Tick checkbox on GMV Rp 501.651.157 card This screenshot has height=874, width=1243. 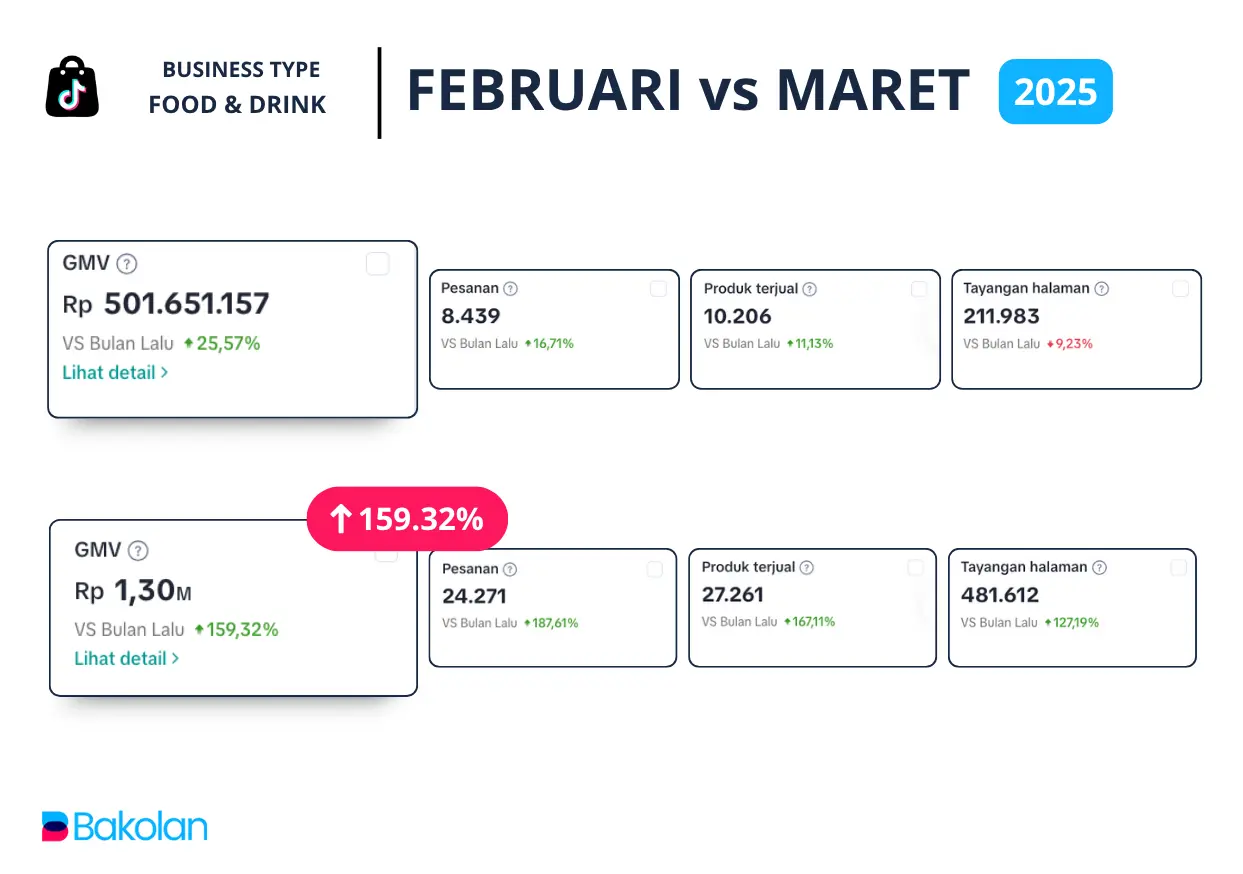click(377, 264)
